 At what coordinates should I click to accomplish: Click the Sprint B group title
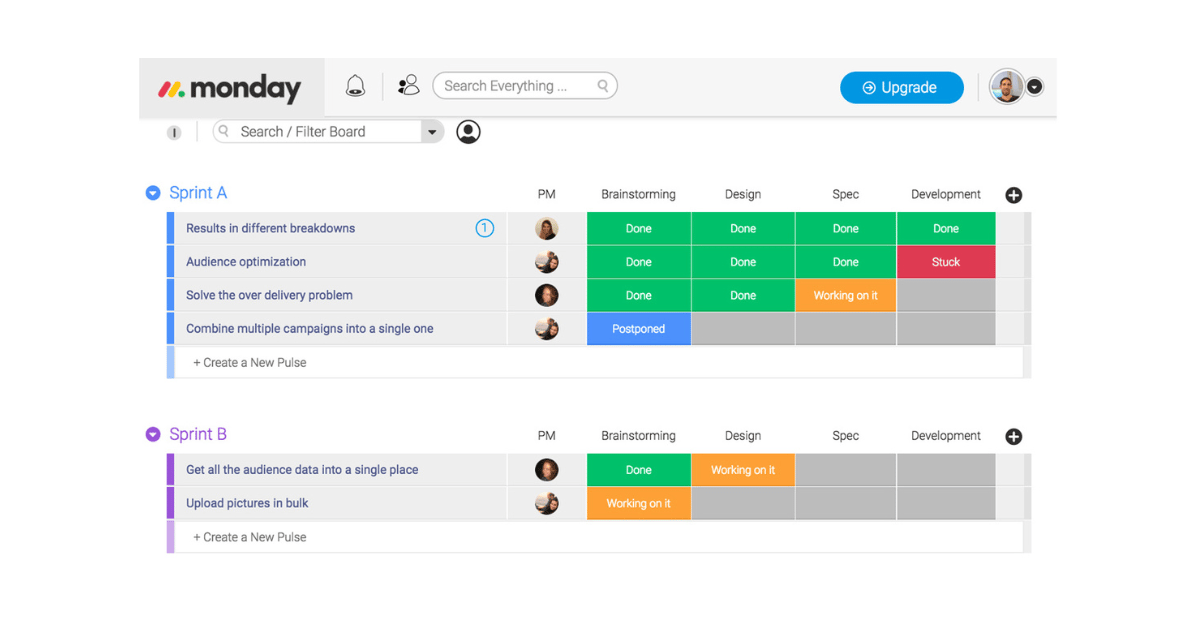pos(198,434)
